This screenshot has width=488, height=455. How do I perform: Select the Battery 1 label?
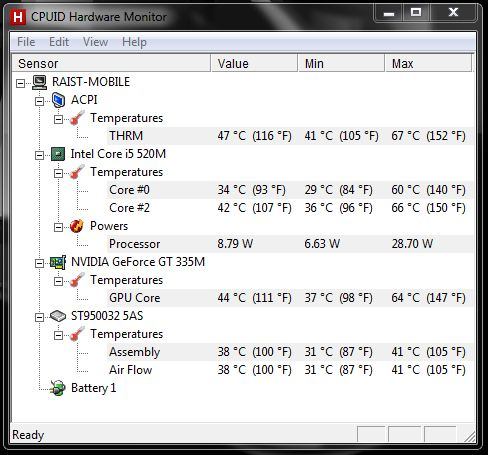pos(93,388)
